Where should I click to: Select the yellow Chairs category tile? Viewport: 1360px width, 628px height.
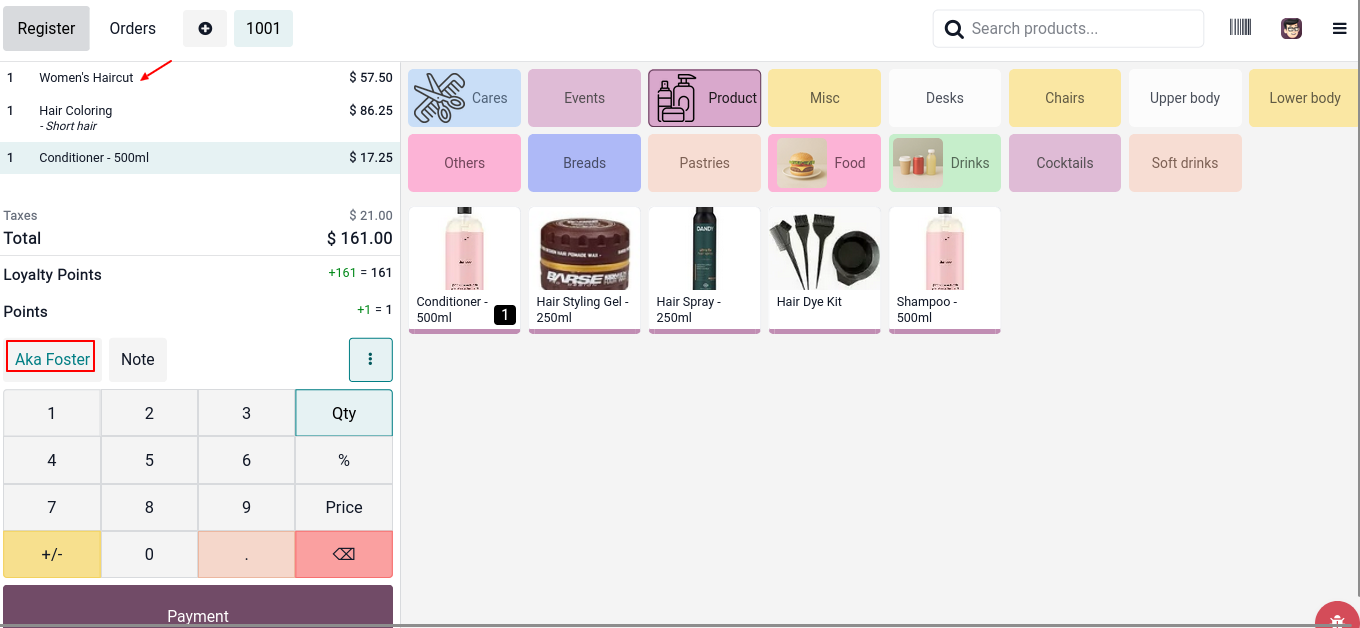pyautogui.click(x=1064, y=98)
